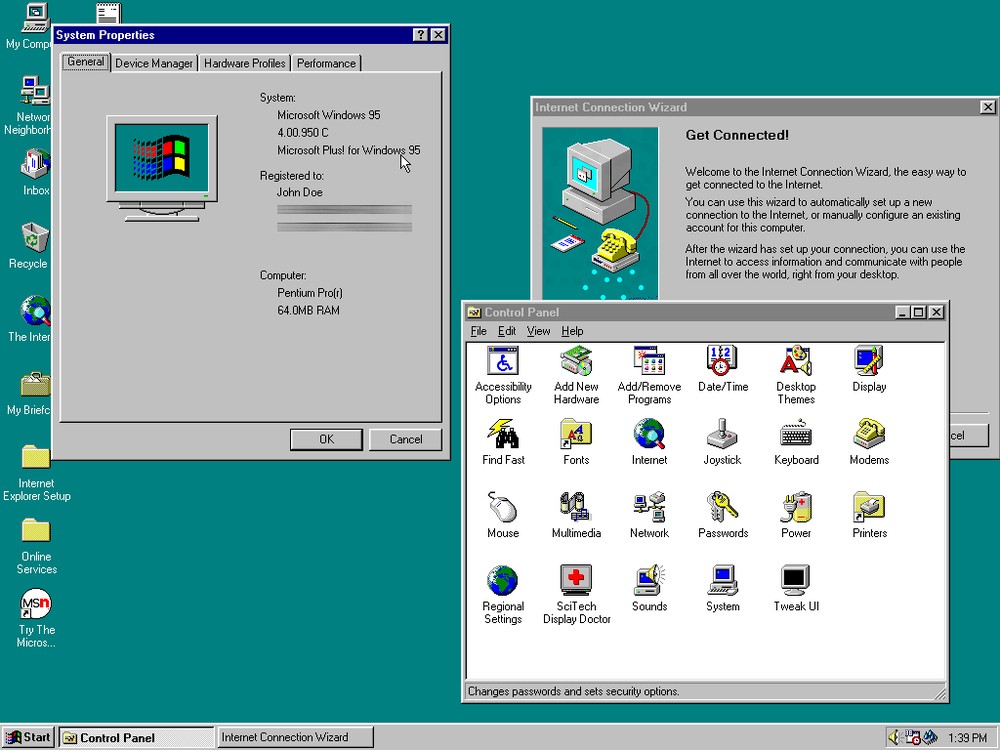Switch to Internet Connection Wizard via taskbar
This screenshot has width=1000, height=750.
point(295,737)
